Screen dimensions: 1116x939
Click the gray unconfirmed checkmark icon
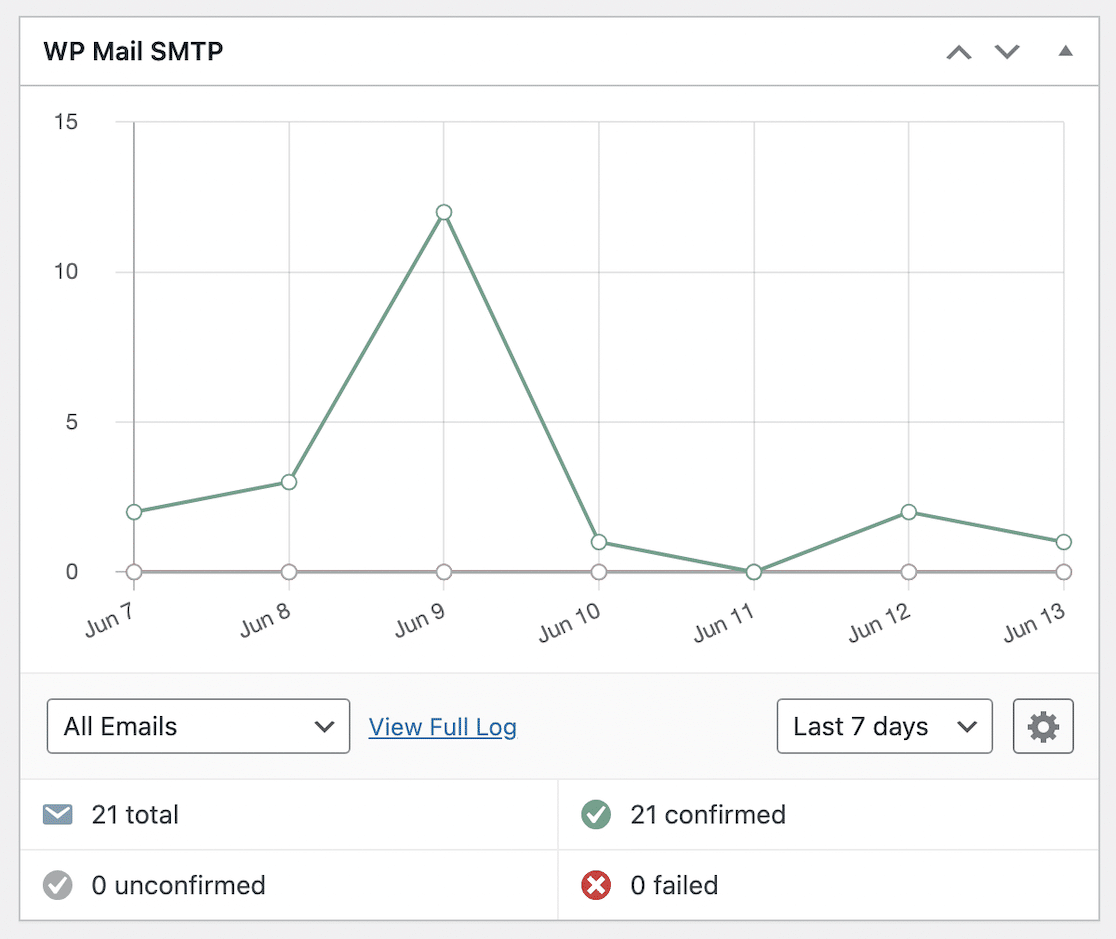[58, 885]
